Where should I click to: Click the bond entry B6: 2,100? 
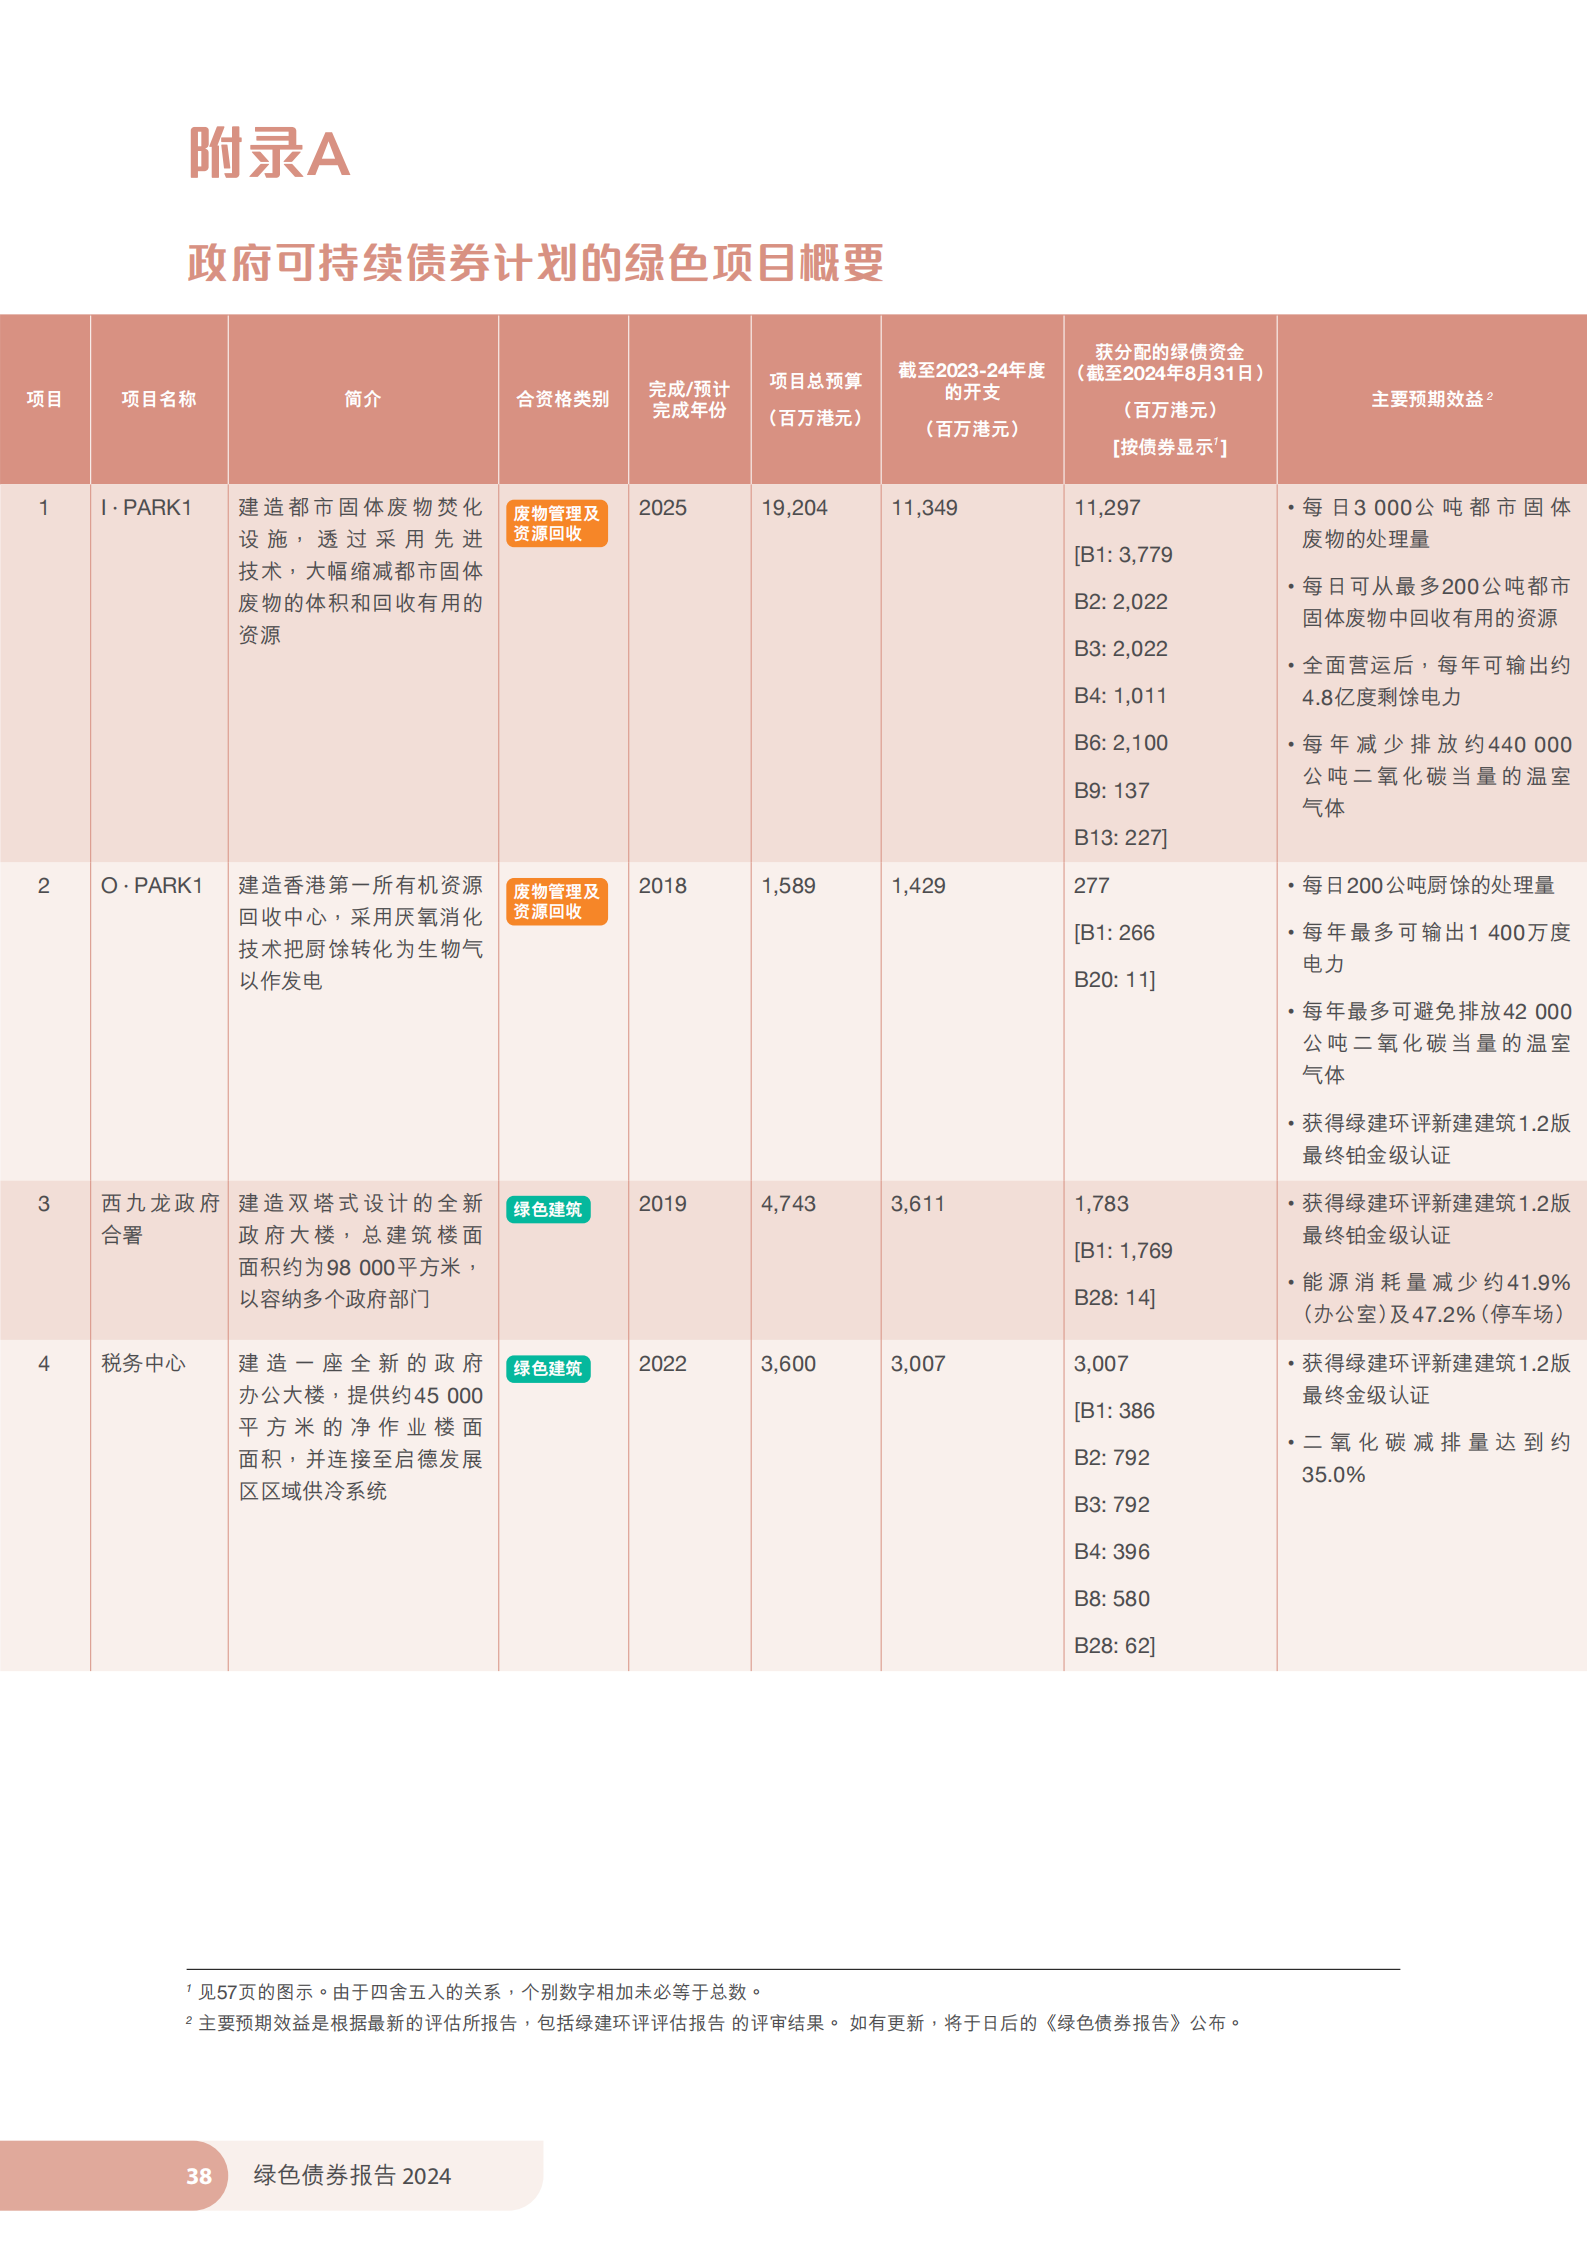click(1121, 742)
